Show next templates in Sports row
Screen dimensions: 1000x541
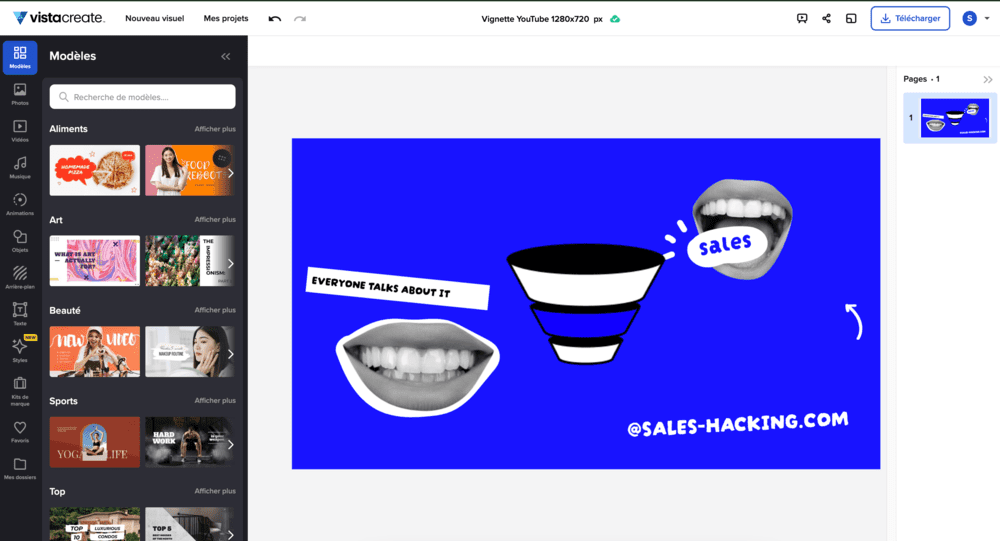point(230,445)
